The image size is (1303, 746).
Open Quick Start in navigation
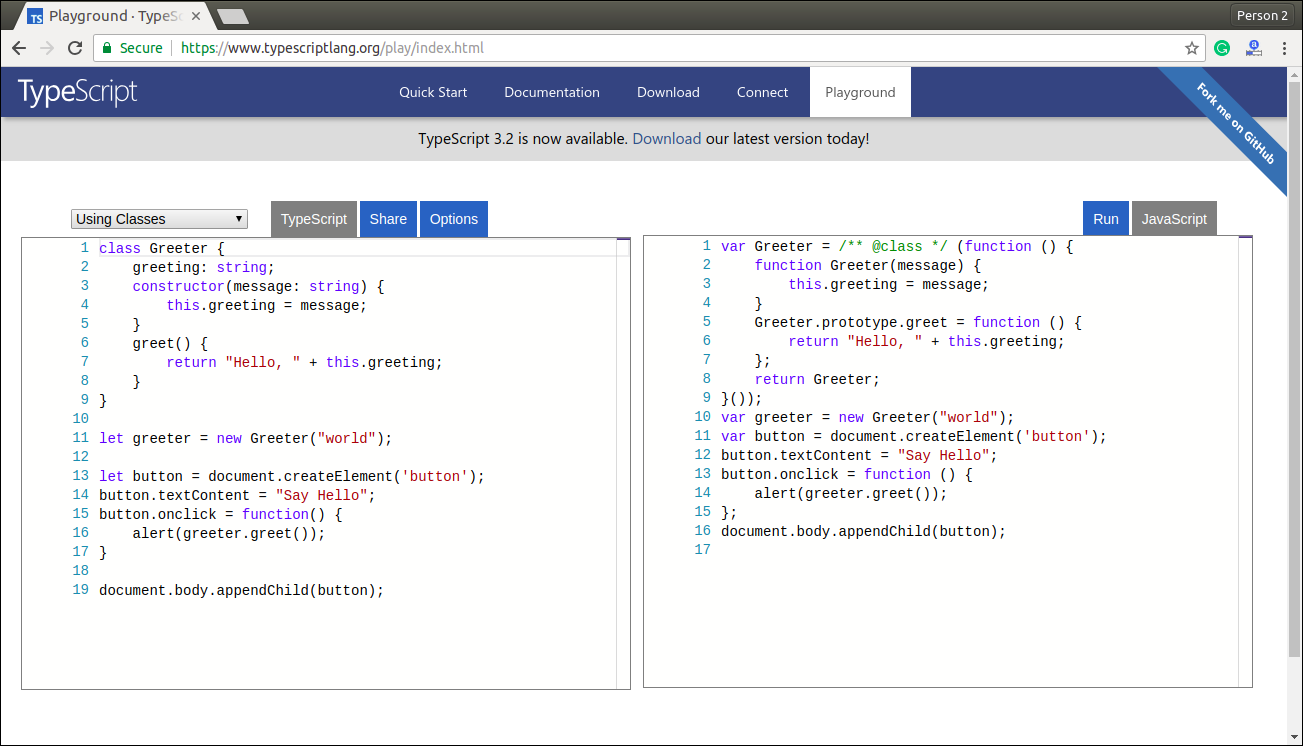[433, 92]
